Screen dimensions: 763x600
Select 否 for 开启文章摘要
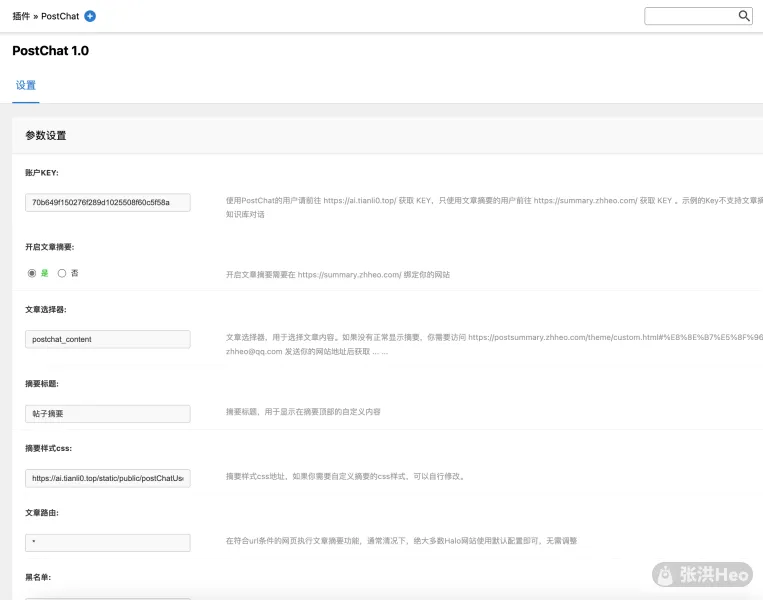(x=62, y=273)
